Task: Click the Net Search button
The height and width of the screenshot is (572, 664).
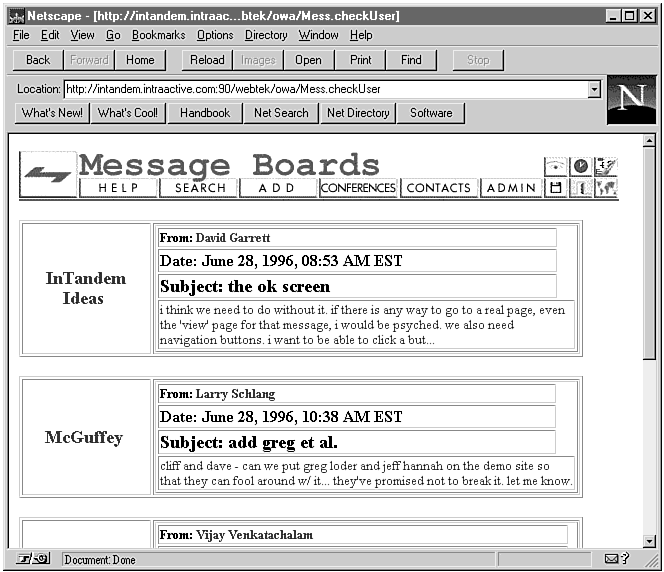Action: [x=281, y=113]
